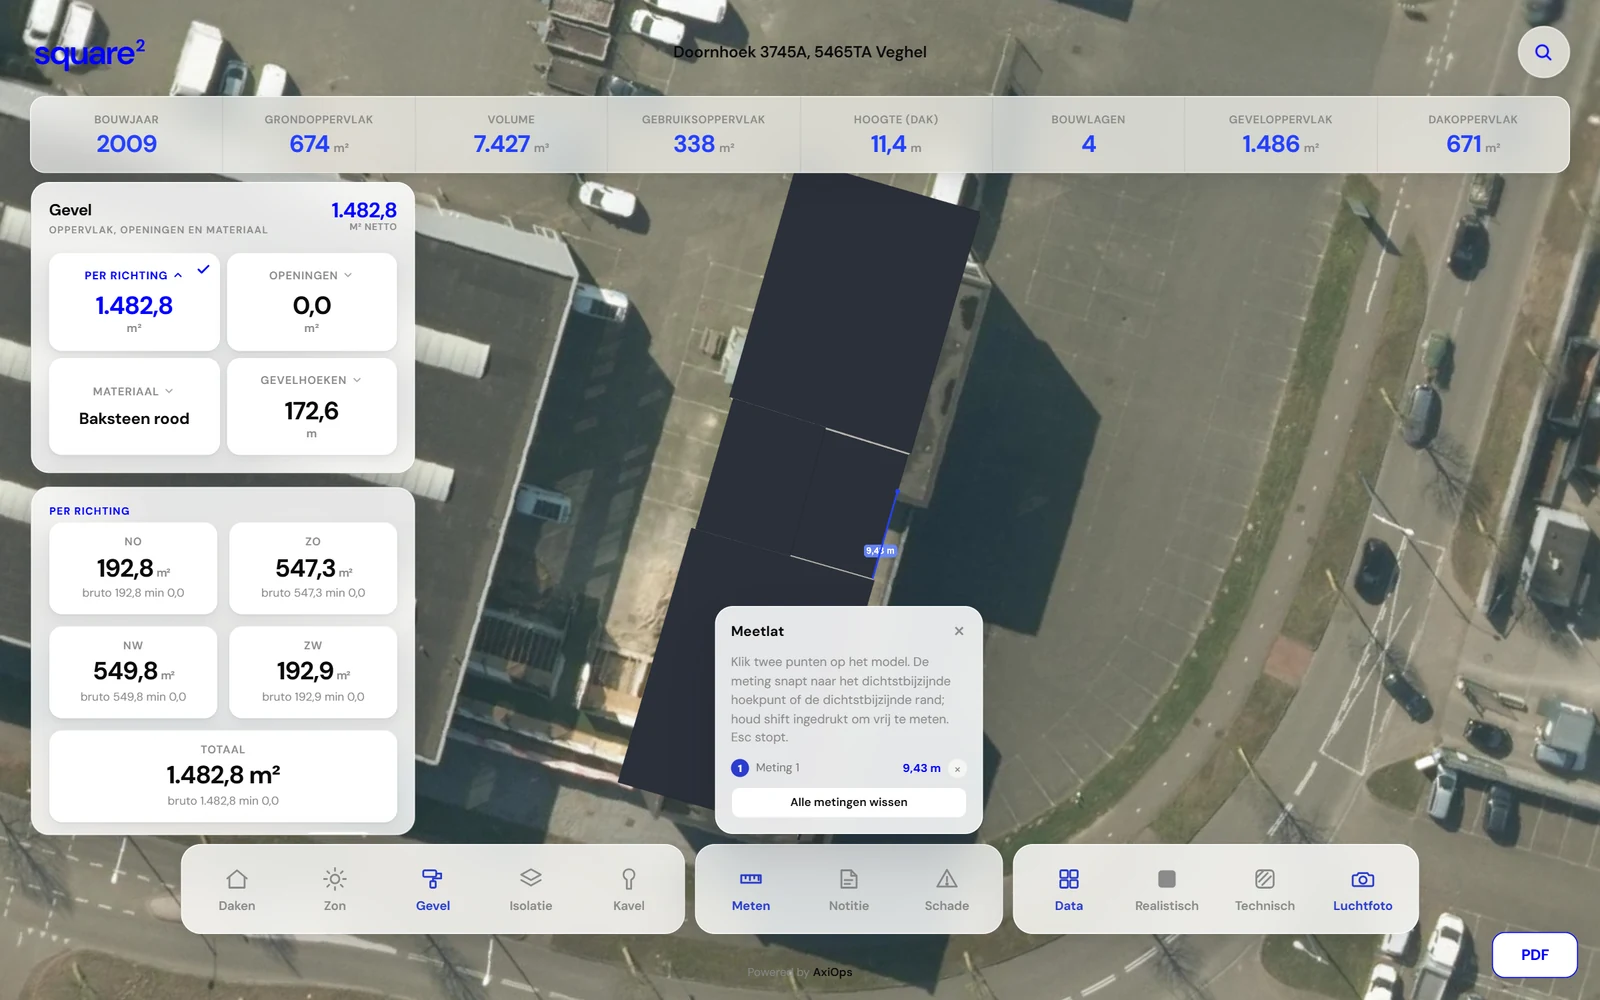
Task: Click the address Doornhoek 3745A text
Action: pos(800,52)
